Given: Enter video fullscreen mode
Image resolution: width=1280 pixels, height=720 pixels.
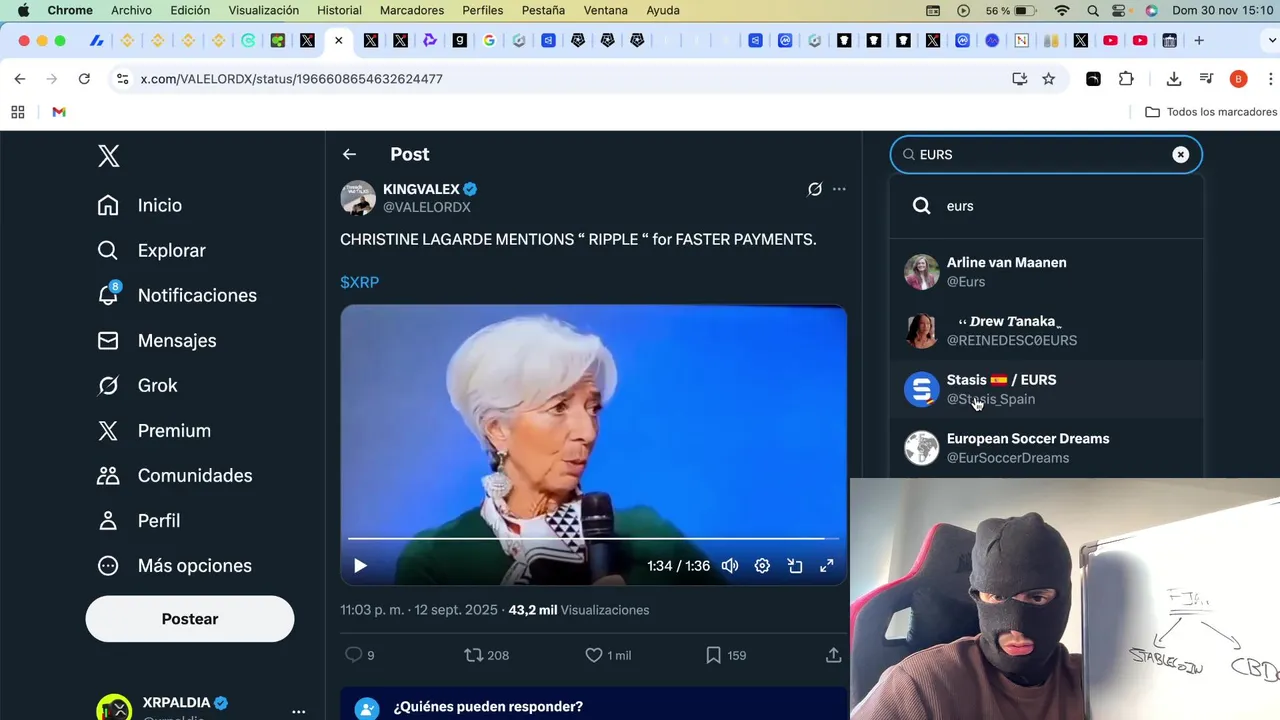Looking at the screenshot, I should (x=827, y=566).
